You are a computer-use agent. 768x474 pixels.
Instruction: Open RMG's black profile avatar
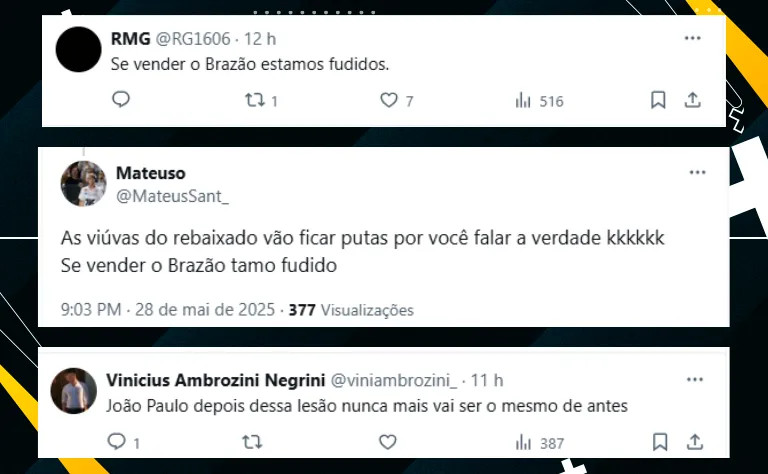pyautogui.click(x=78, y=49)
